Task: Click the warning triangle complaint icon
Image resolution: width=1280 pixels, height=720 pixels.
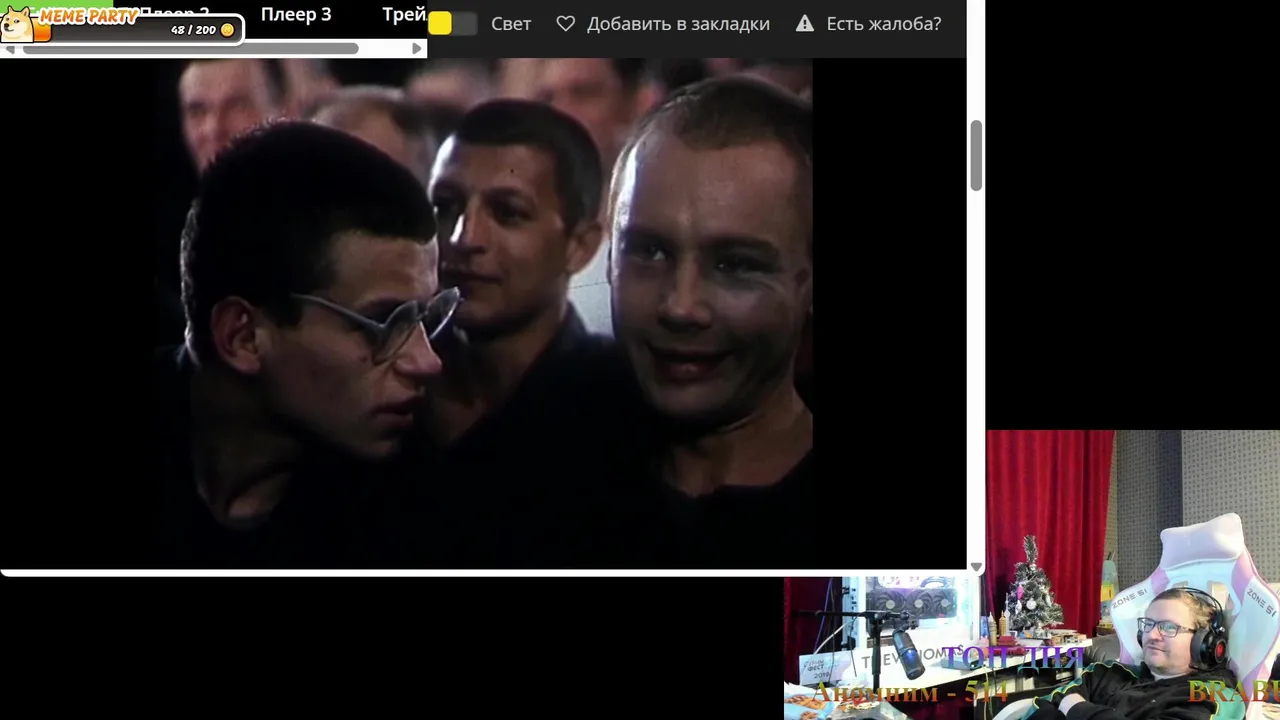Action: coord(805,23)
